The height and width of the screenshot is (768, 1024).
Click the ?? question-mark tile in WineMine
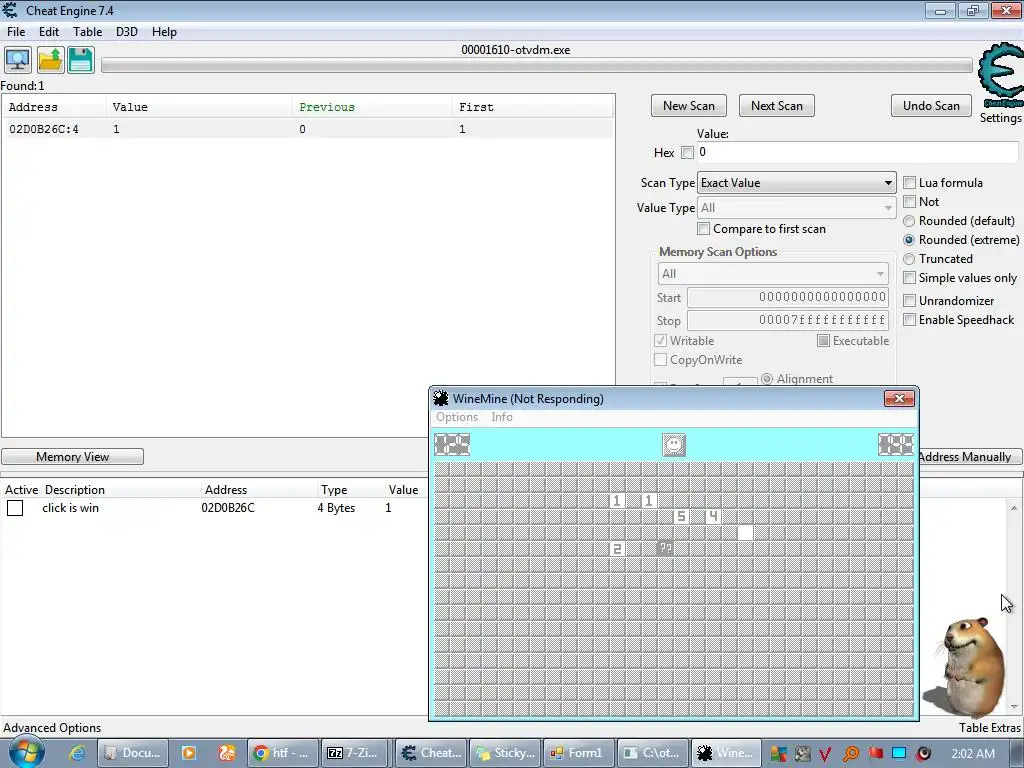tap(665, 549)
